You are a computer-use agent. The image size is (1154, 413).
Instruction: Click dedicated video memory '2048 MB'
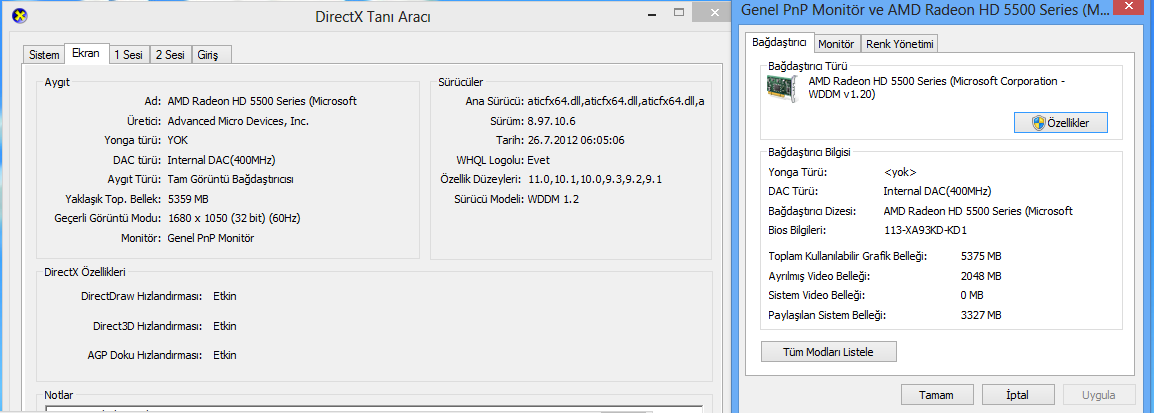981,276
